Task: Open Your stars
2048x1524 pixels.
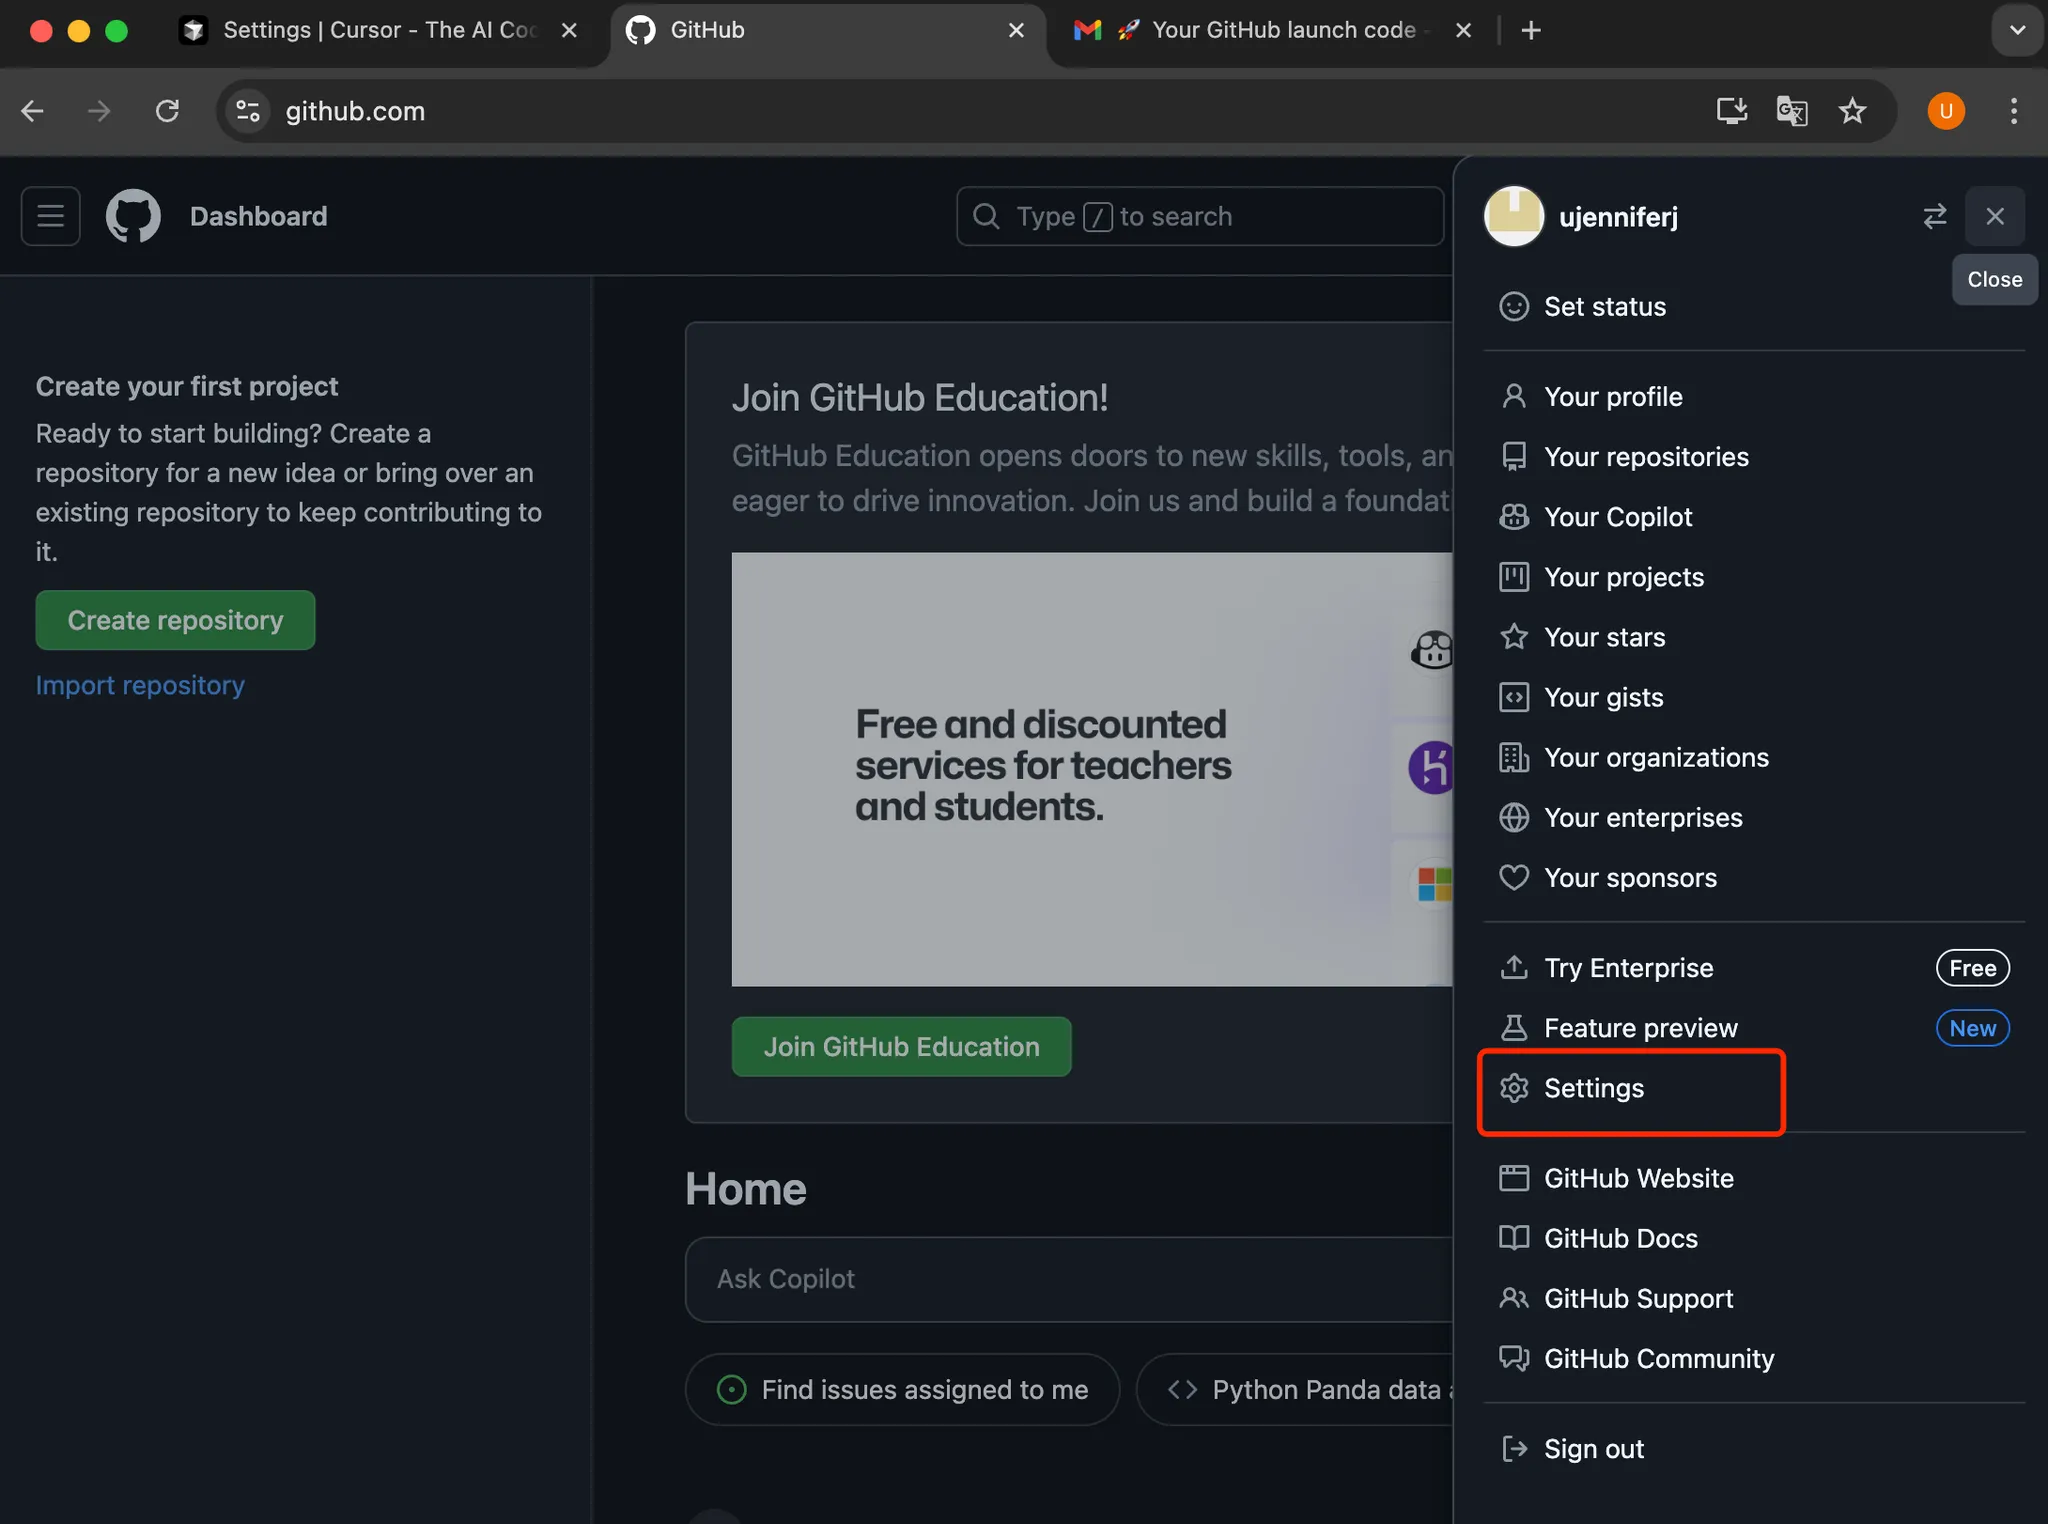Action: pos(1754,637)
